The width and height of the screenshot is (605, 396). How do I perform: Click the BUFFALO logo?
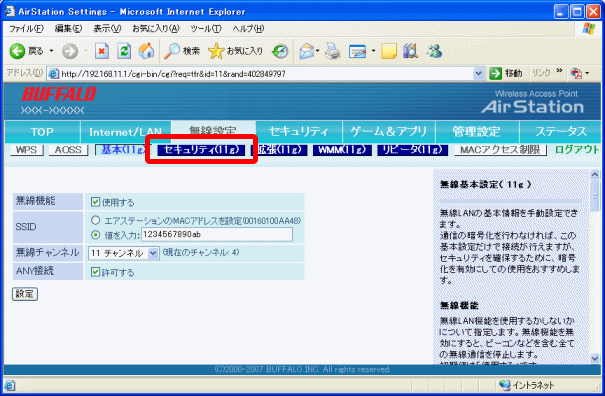[59, 94]
